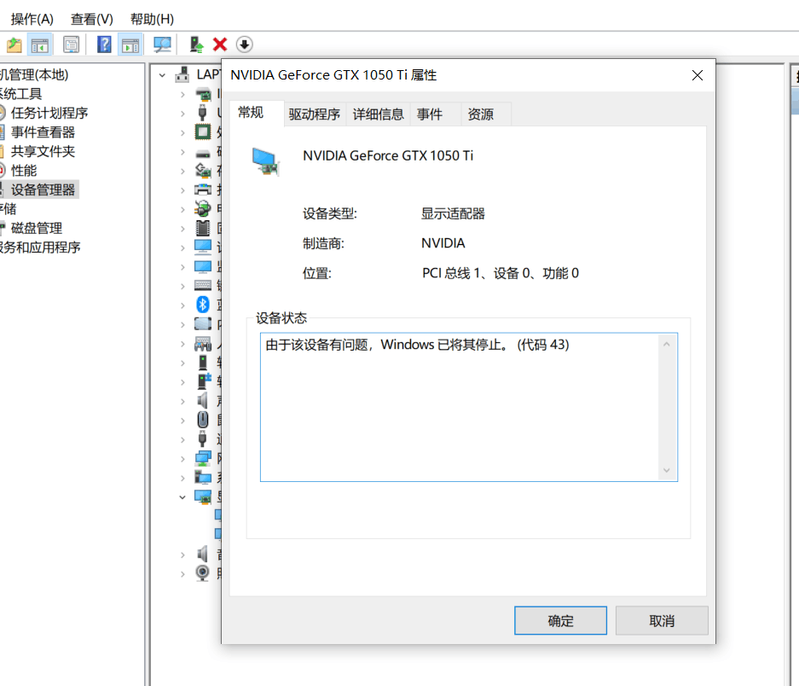The image size is (799, 686).
Task: Select the camera device category icon
Action: click(x=203, y=573)
